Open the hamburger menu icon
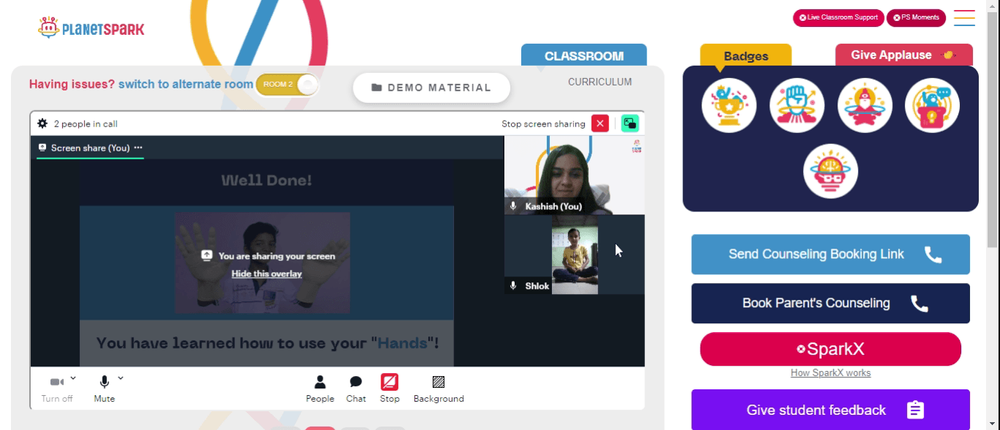 [x=964, y=18]
